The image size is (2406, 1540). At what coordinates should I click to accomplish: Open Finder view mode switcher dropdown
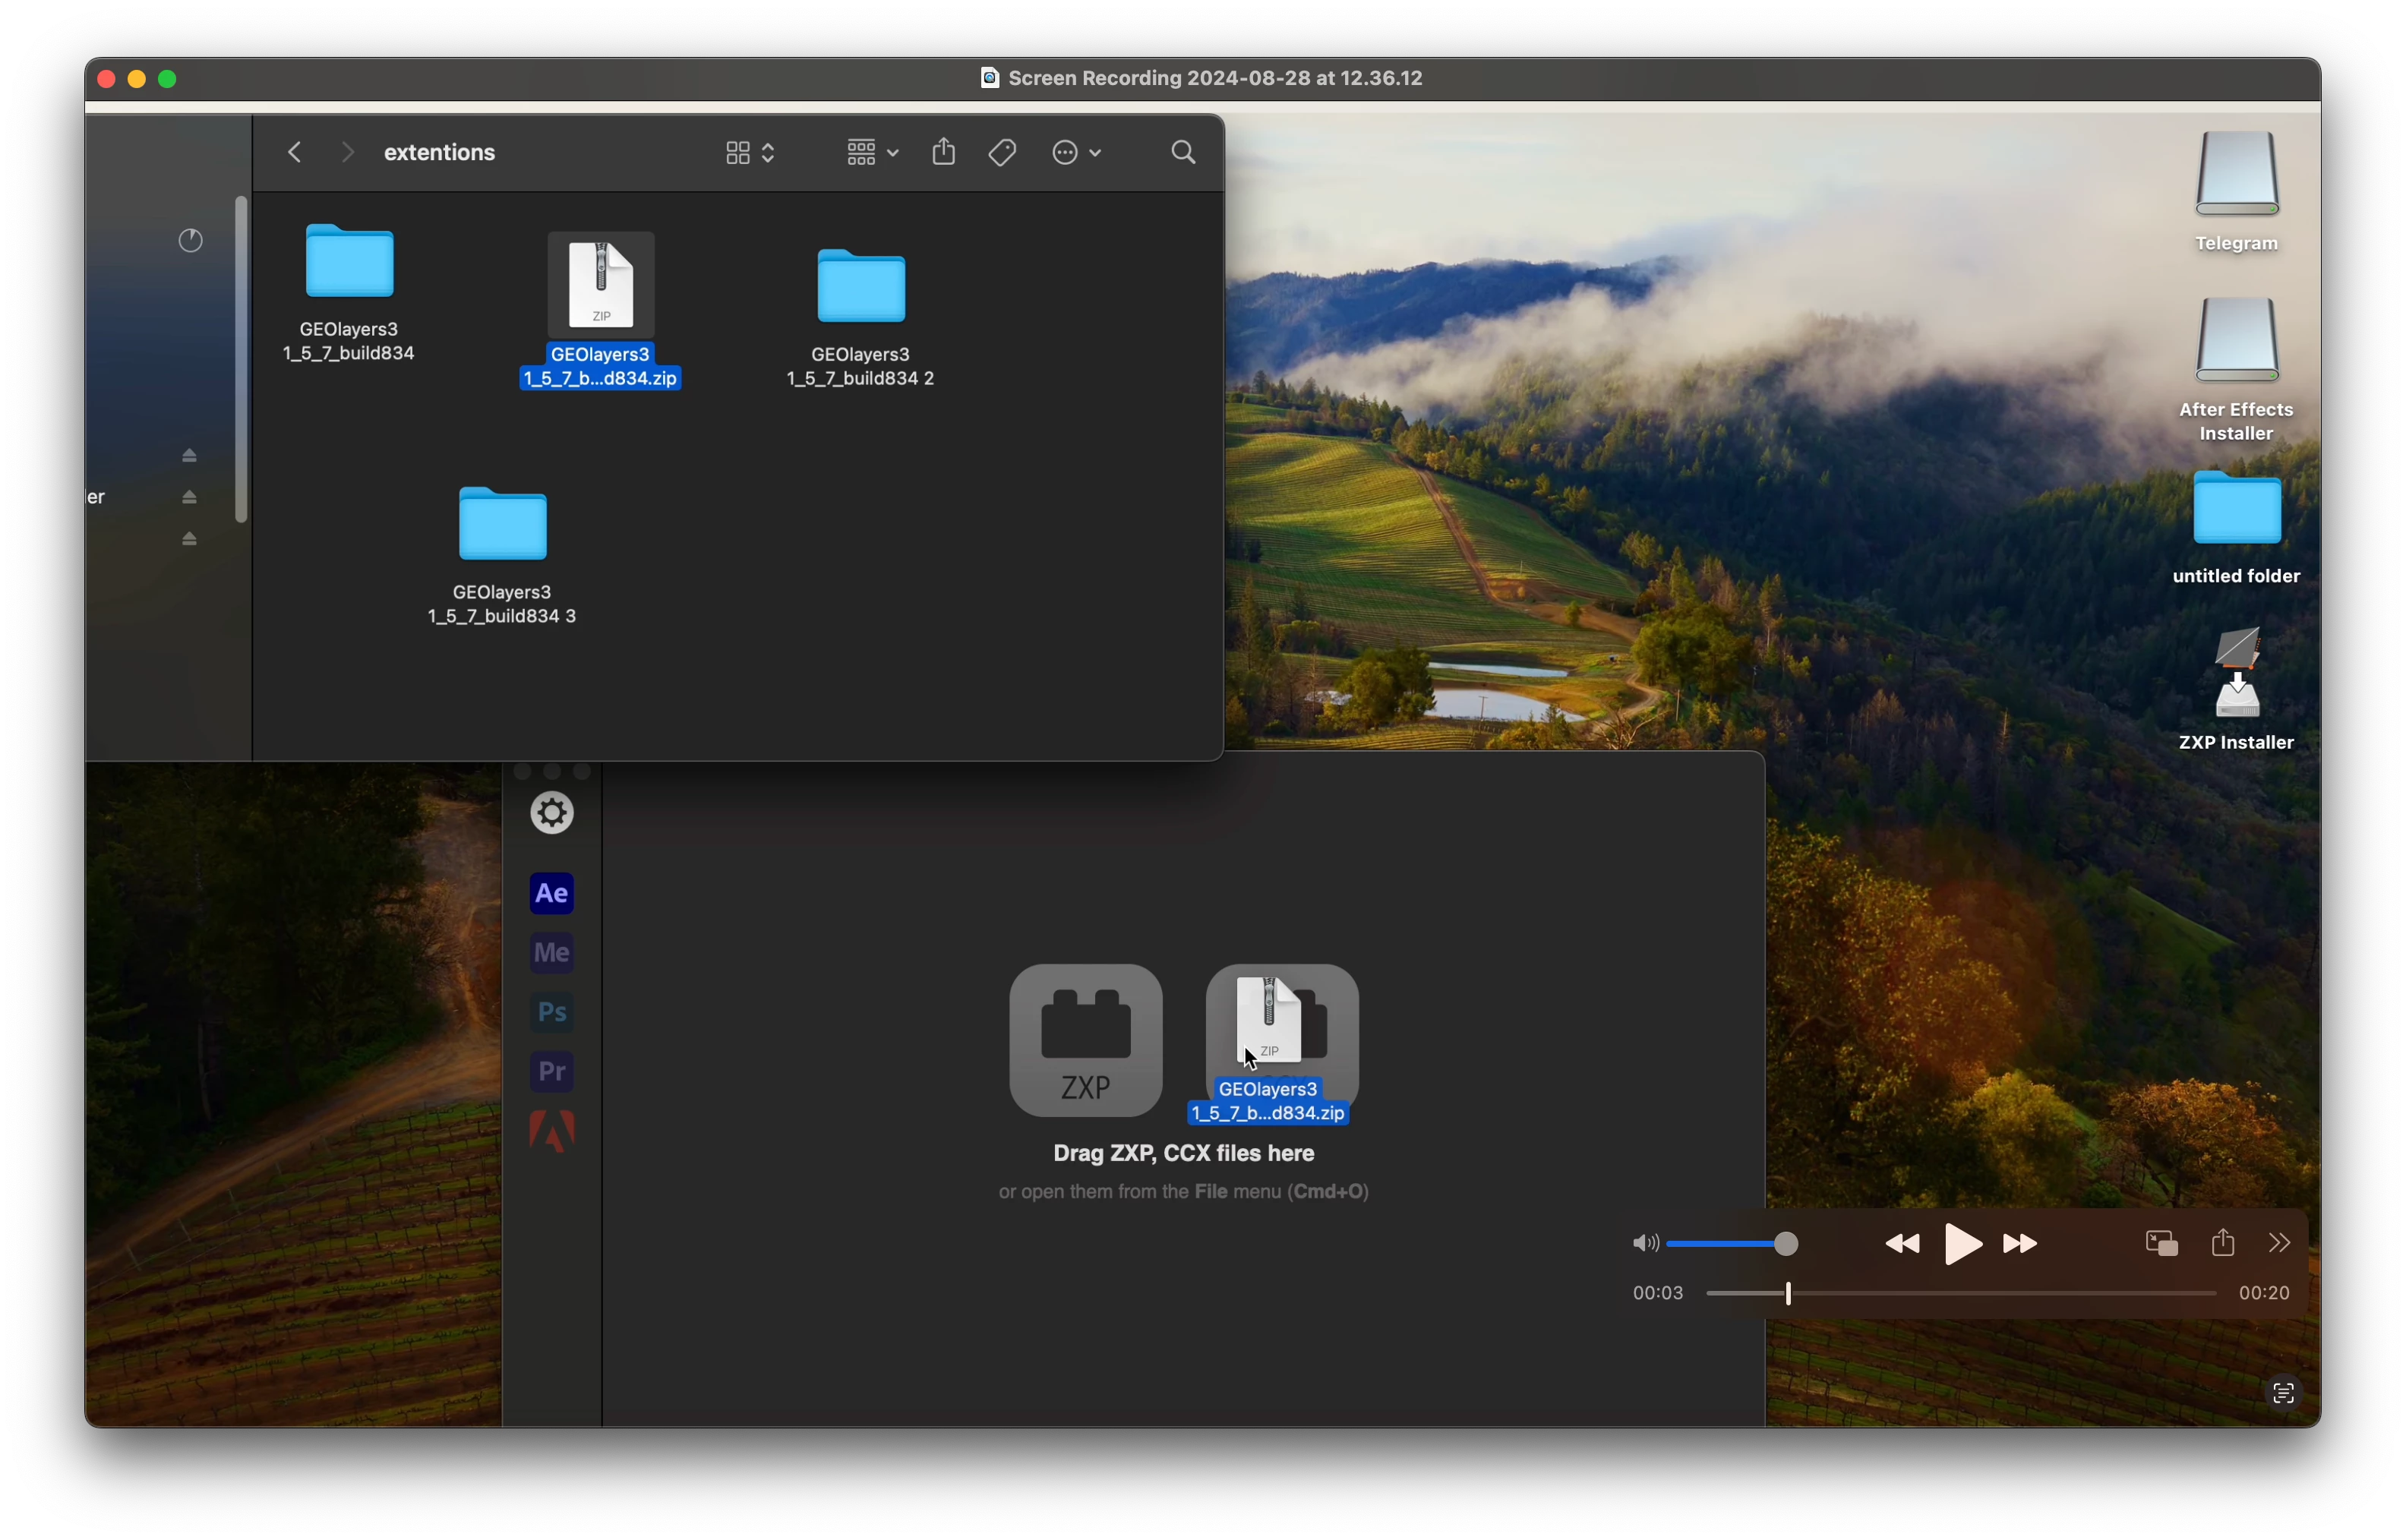750,153
